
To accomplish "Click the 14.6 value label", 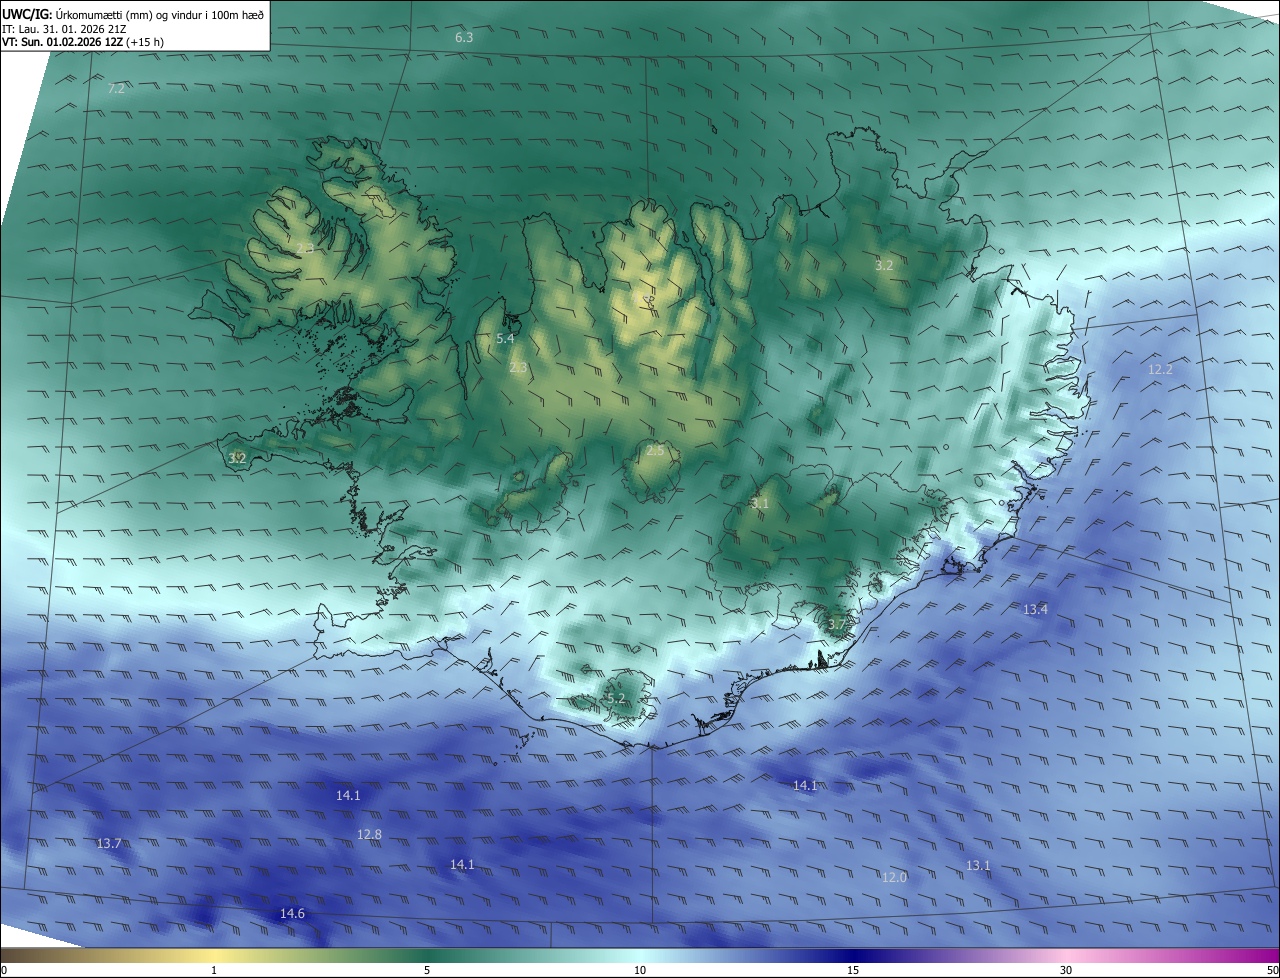I will [x=292, y=914].
